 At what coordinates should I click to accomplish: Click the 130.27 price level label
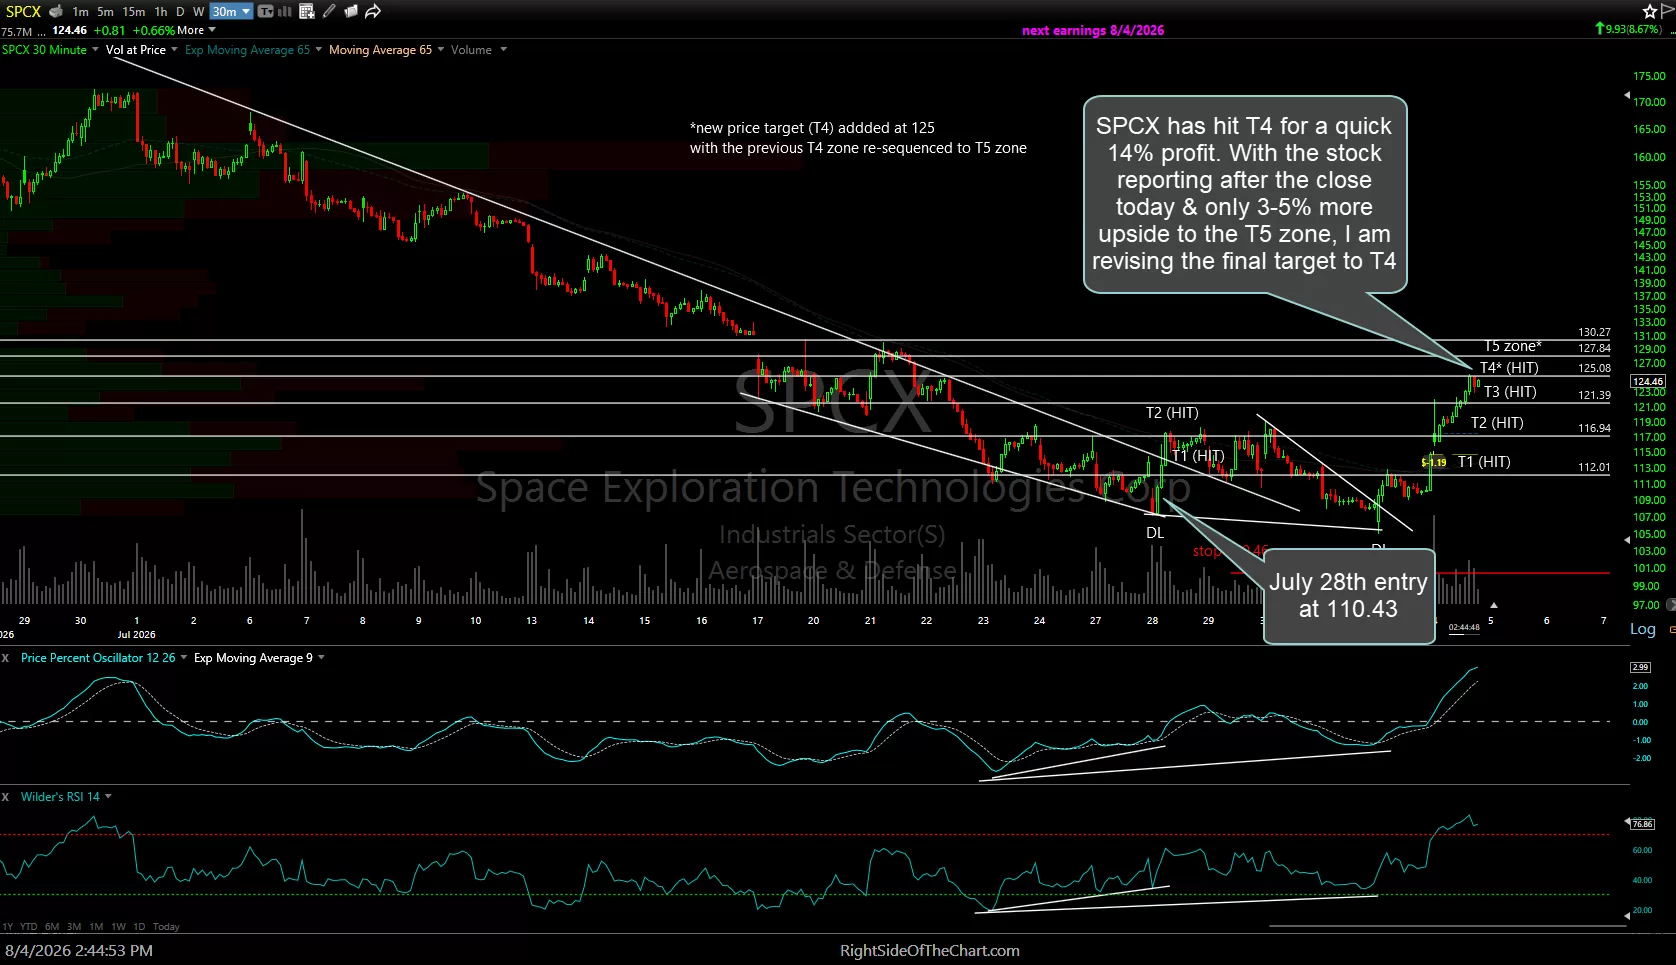point(1594,332)
